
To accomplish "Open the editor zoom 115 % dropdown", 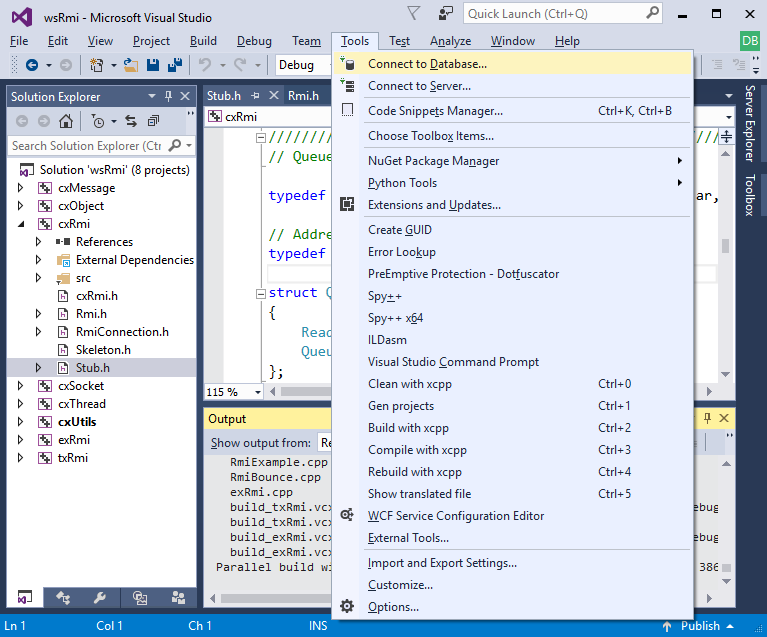I will [258, 392].
